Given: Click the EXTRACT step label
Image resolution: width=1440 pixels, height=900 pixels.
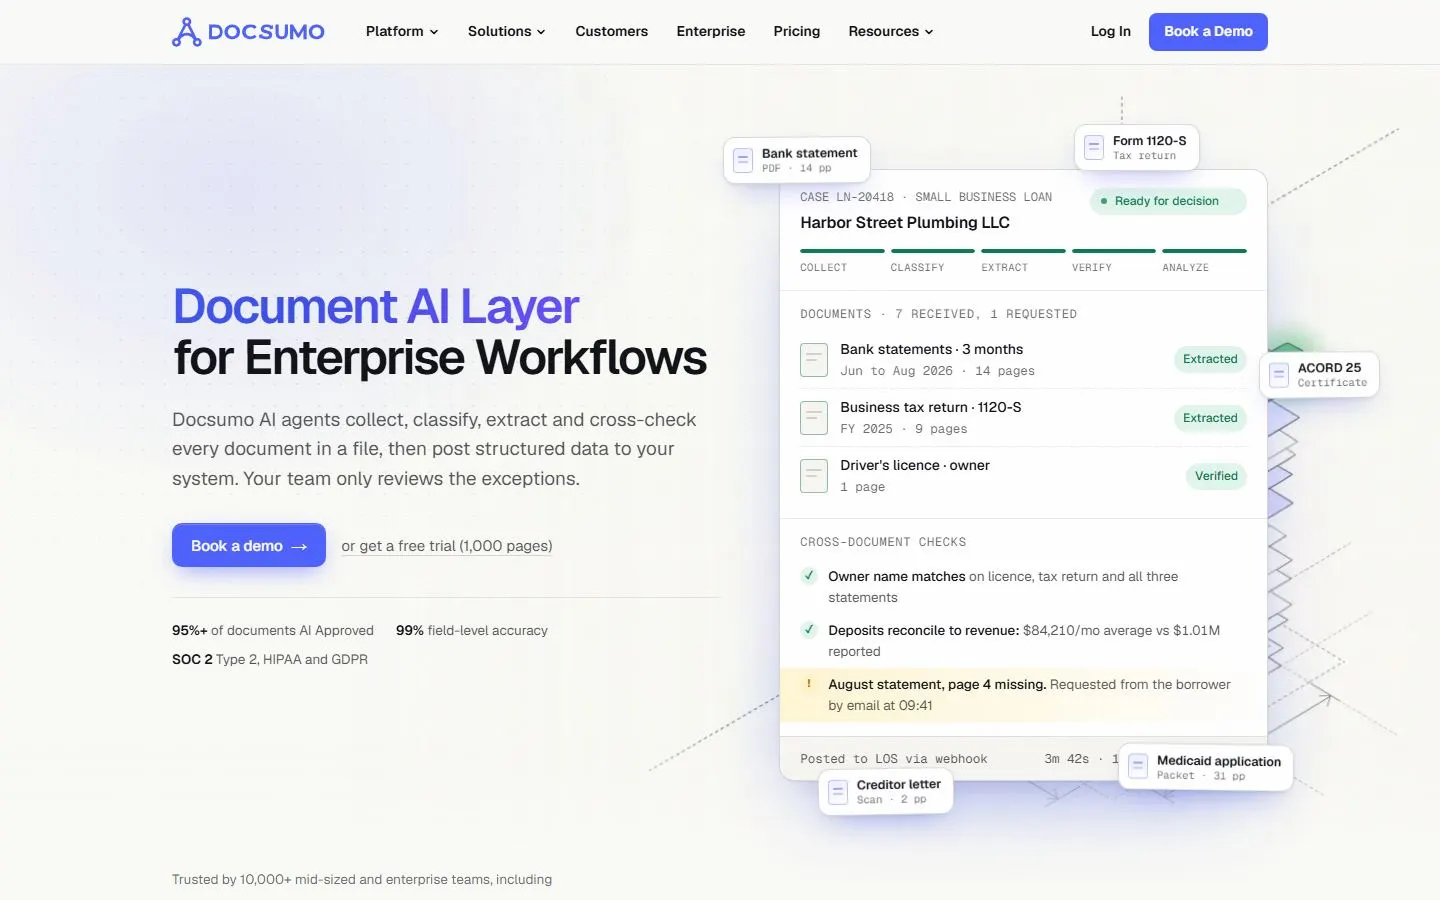Looking at the screenshot, I should (x=1004, y=268).
